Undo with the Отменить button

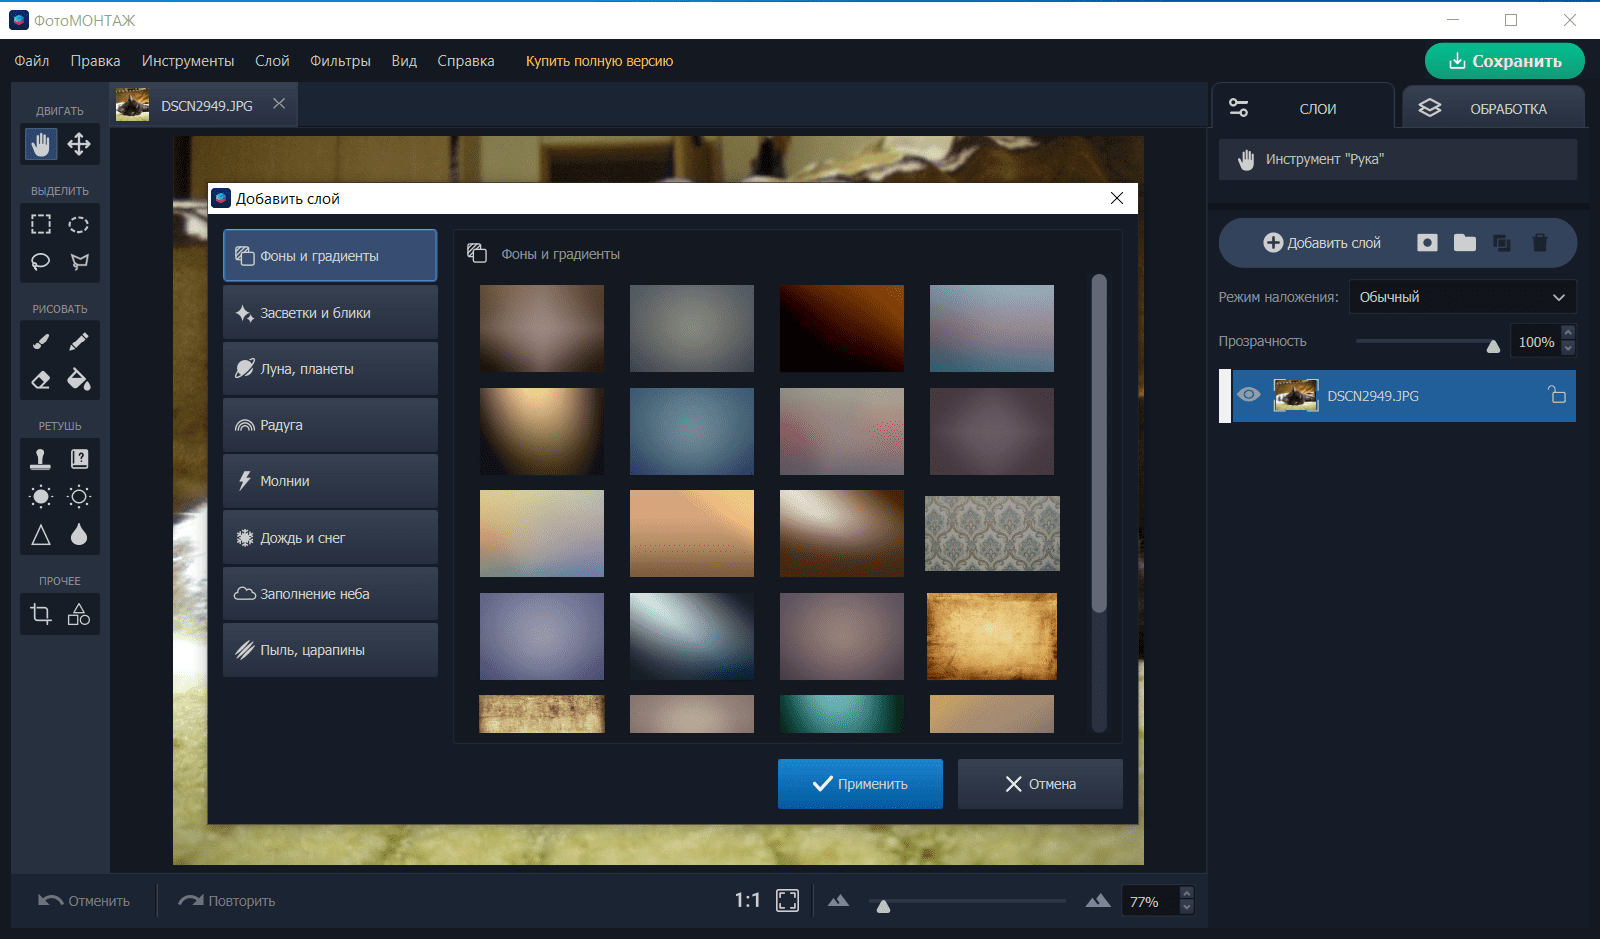pyautogui.click(x=84, y=901)
